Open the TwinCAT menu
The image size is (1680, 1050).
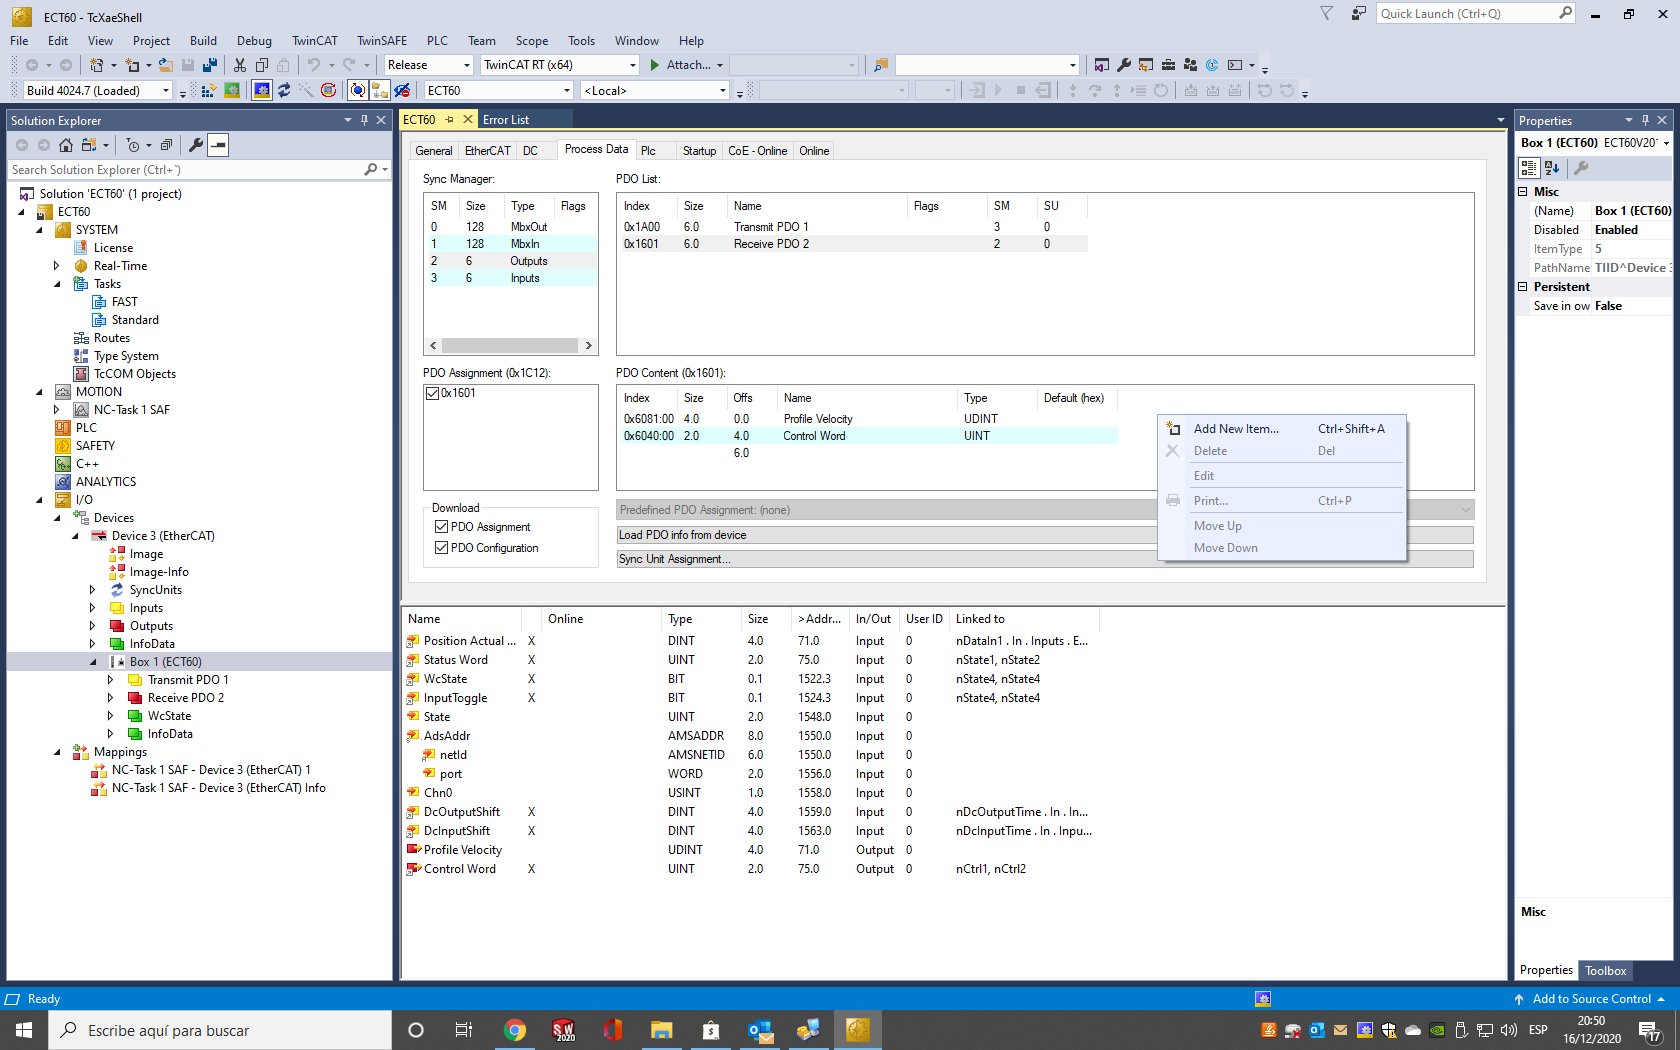[x=314, y=41]
